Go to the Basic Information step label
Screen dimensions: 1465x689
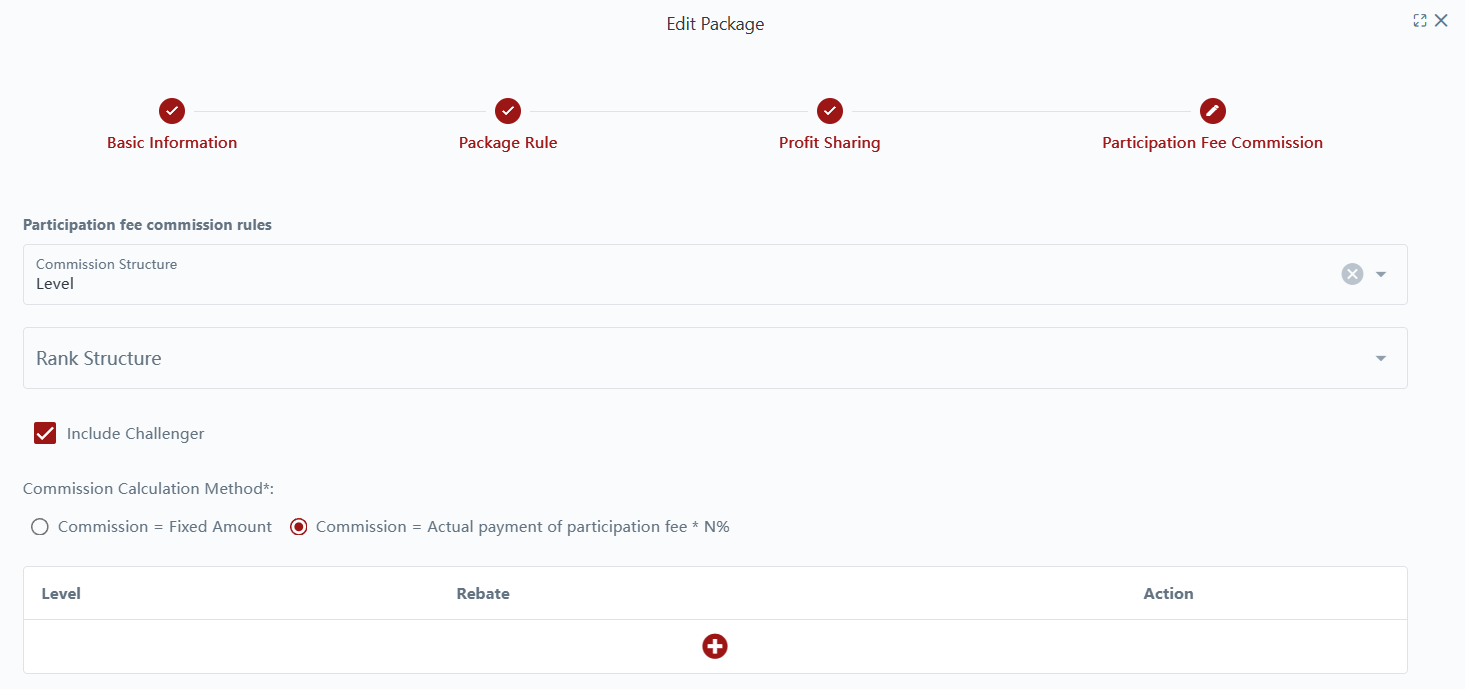click(x=172, y=143)
